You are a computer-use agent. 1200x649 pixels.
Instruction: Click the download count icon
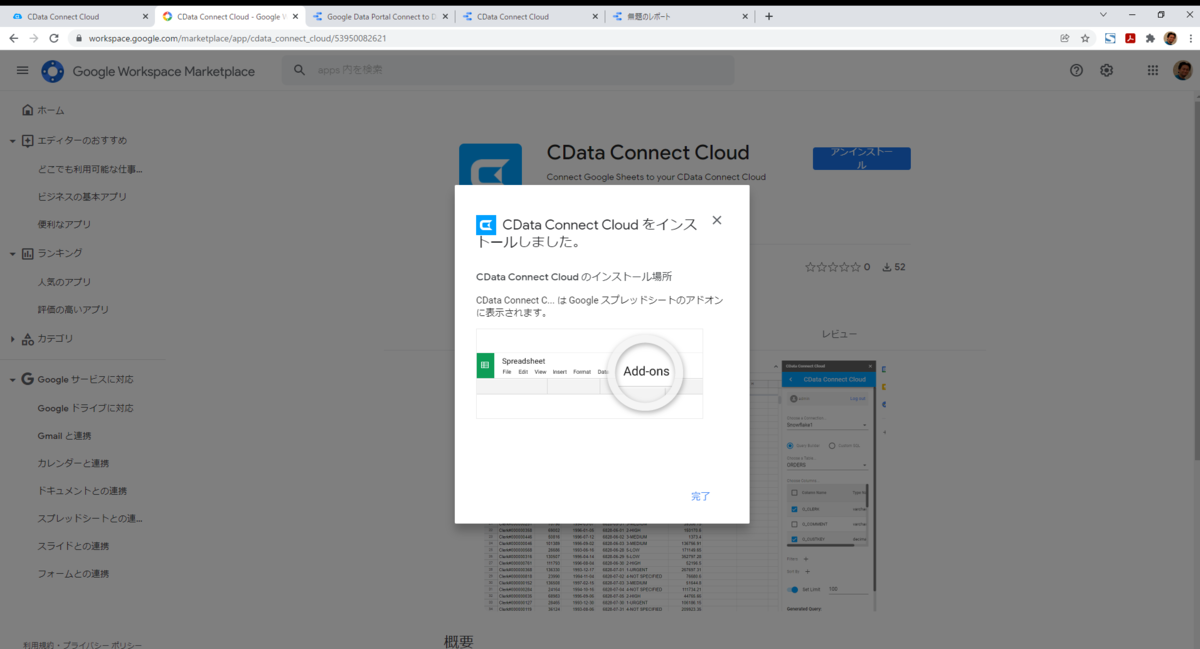(886, 267)
